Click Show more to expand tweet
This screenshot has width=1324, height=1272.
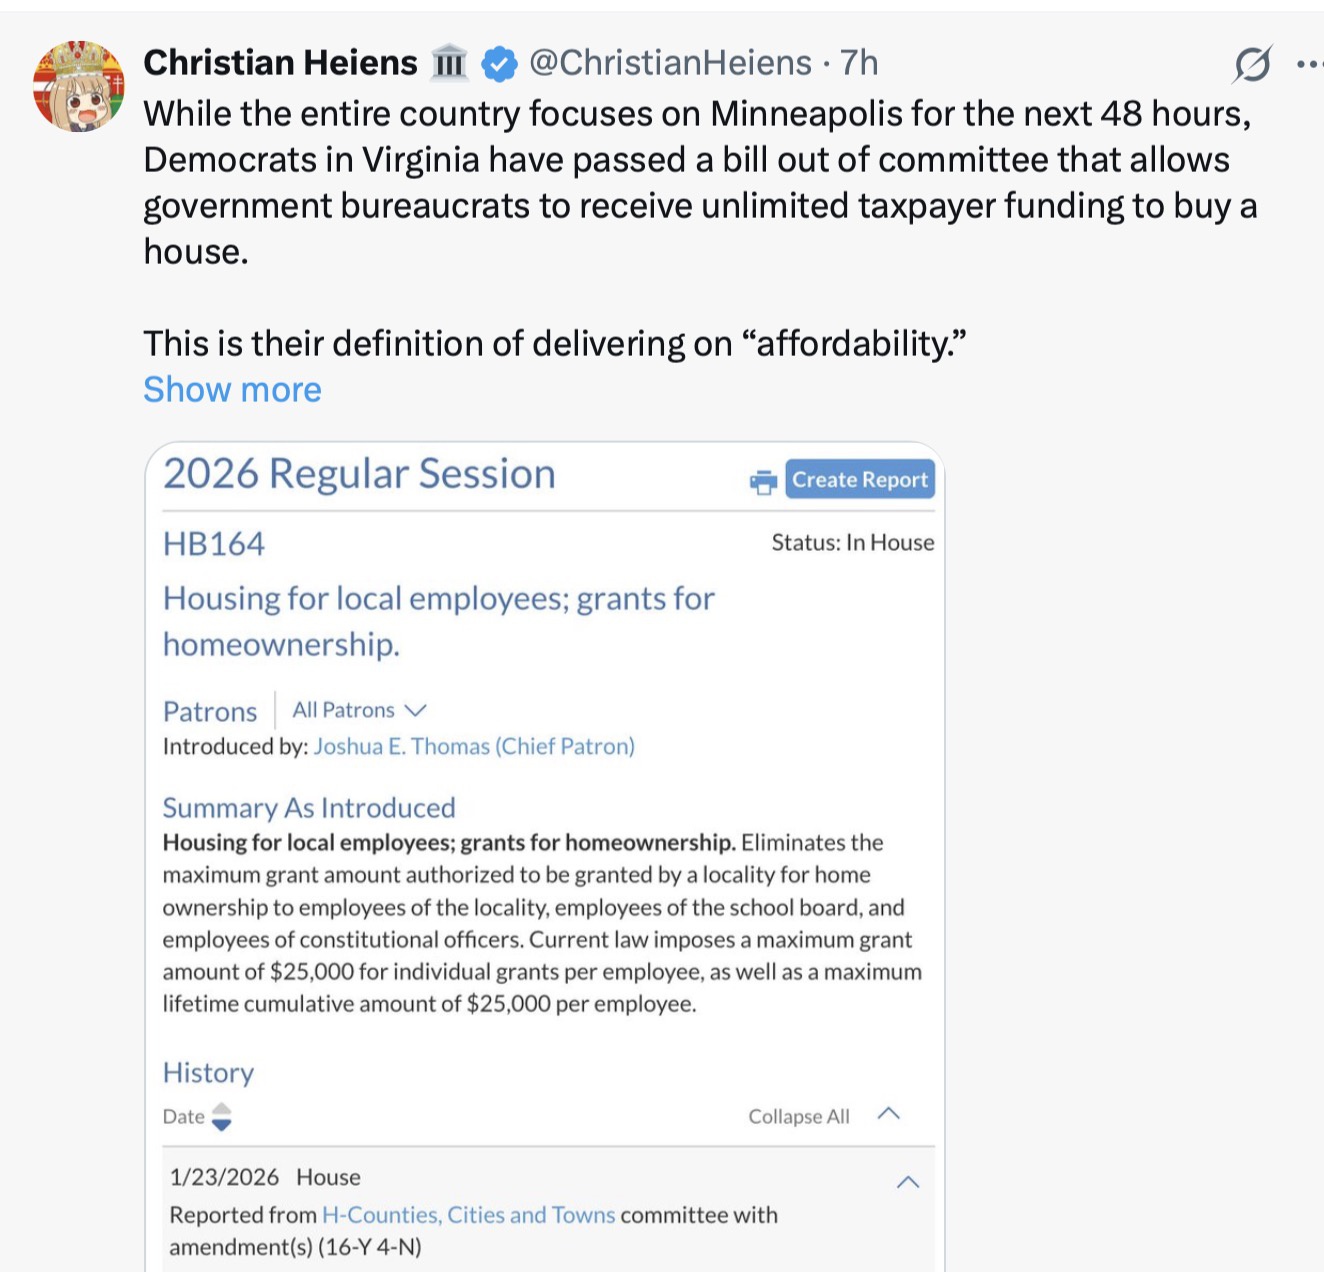click(x=232, y=389)
